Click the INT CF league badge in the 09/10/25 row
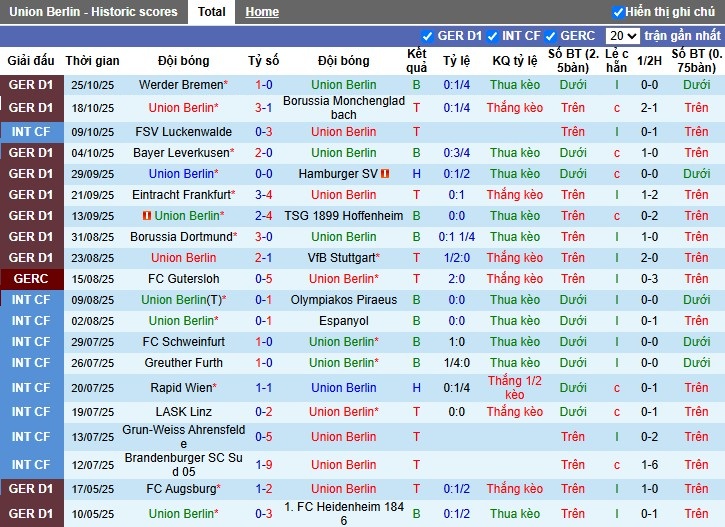 [x=31, y=132]
